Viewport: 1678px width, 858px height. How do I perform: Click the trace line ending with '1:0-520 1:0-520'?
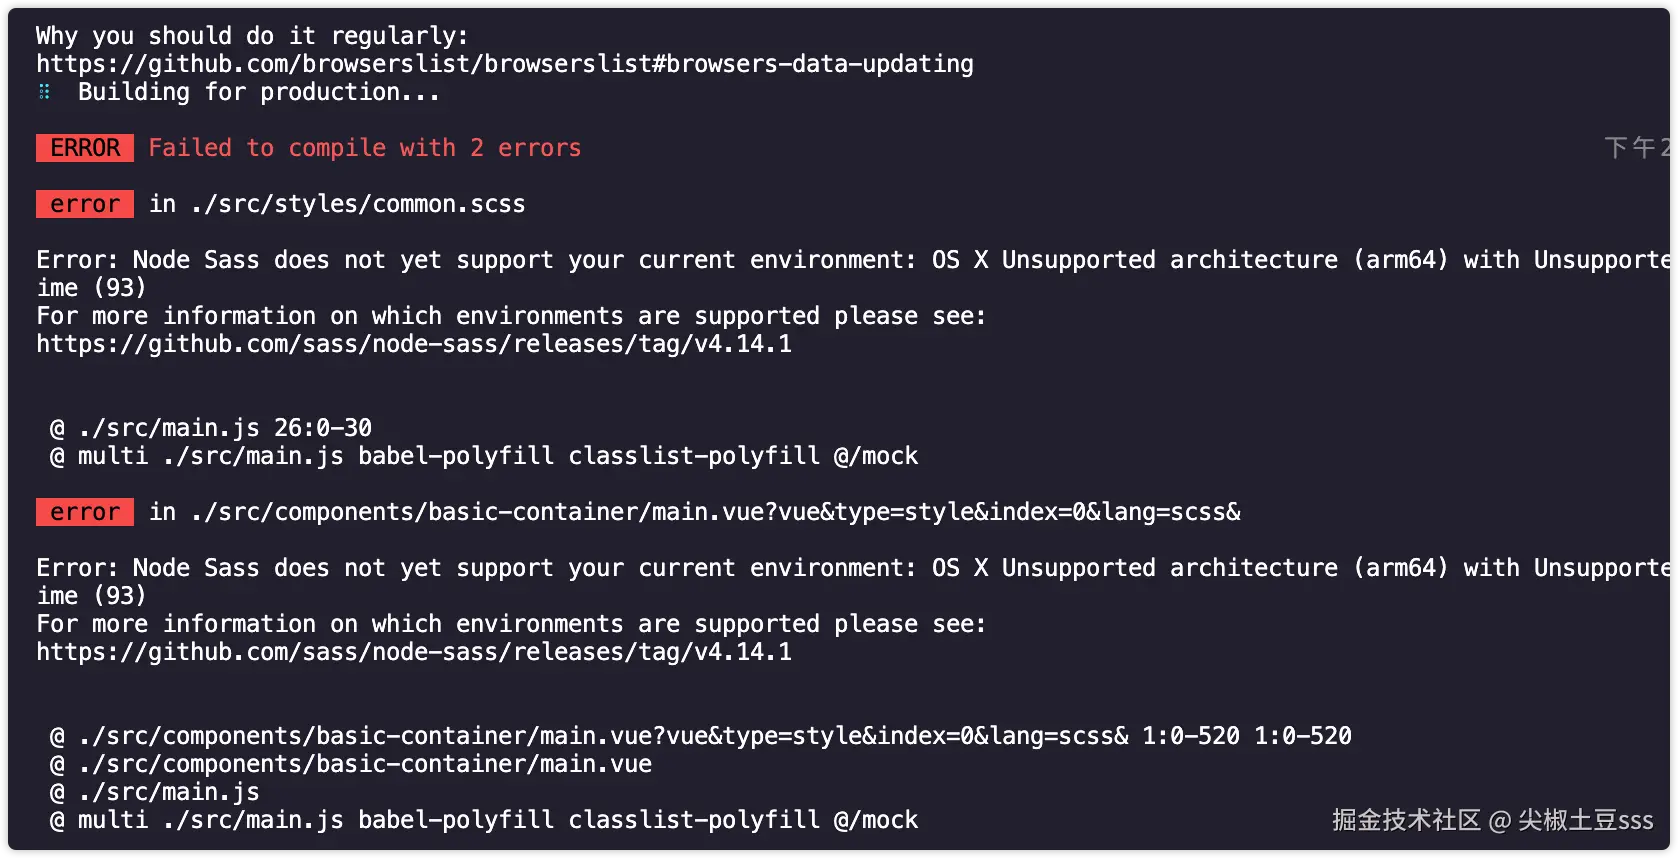point(700,736)
